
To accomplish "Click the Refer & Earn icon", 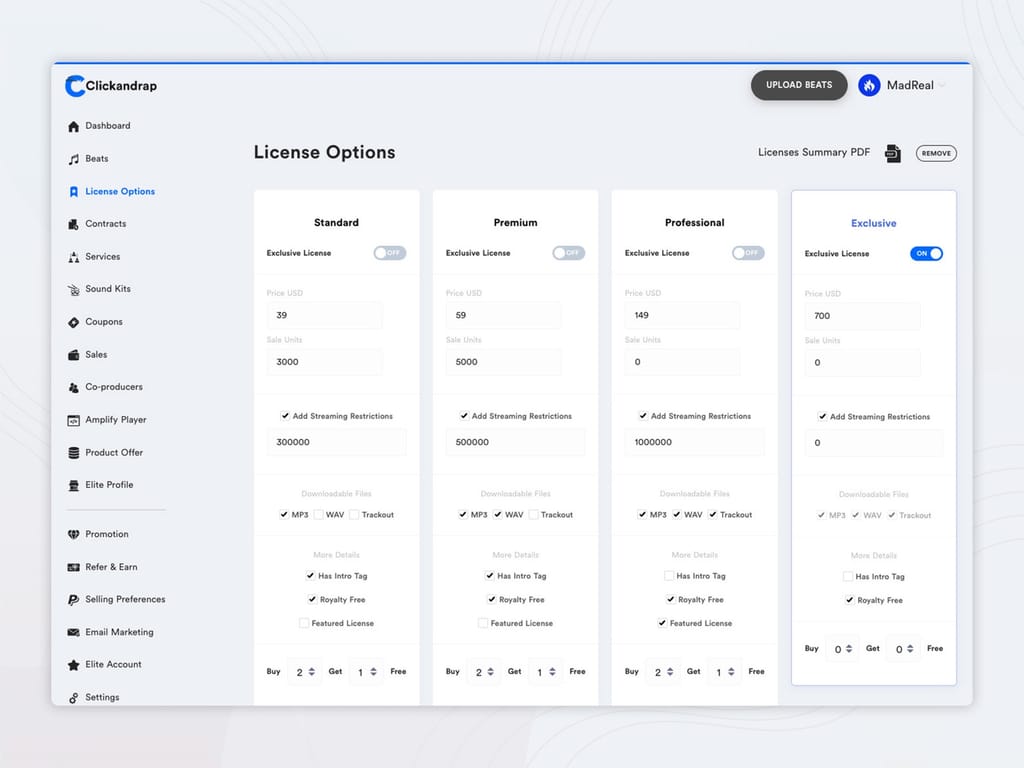I will pos(74,568).
